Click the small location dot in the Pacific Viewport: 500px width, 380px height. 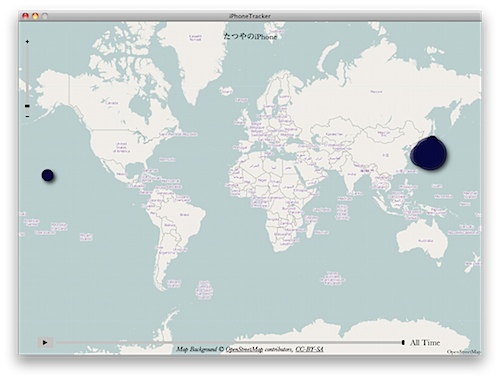tap(48, 175)
